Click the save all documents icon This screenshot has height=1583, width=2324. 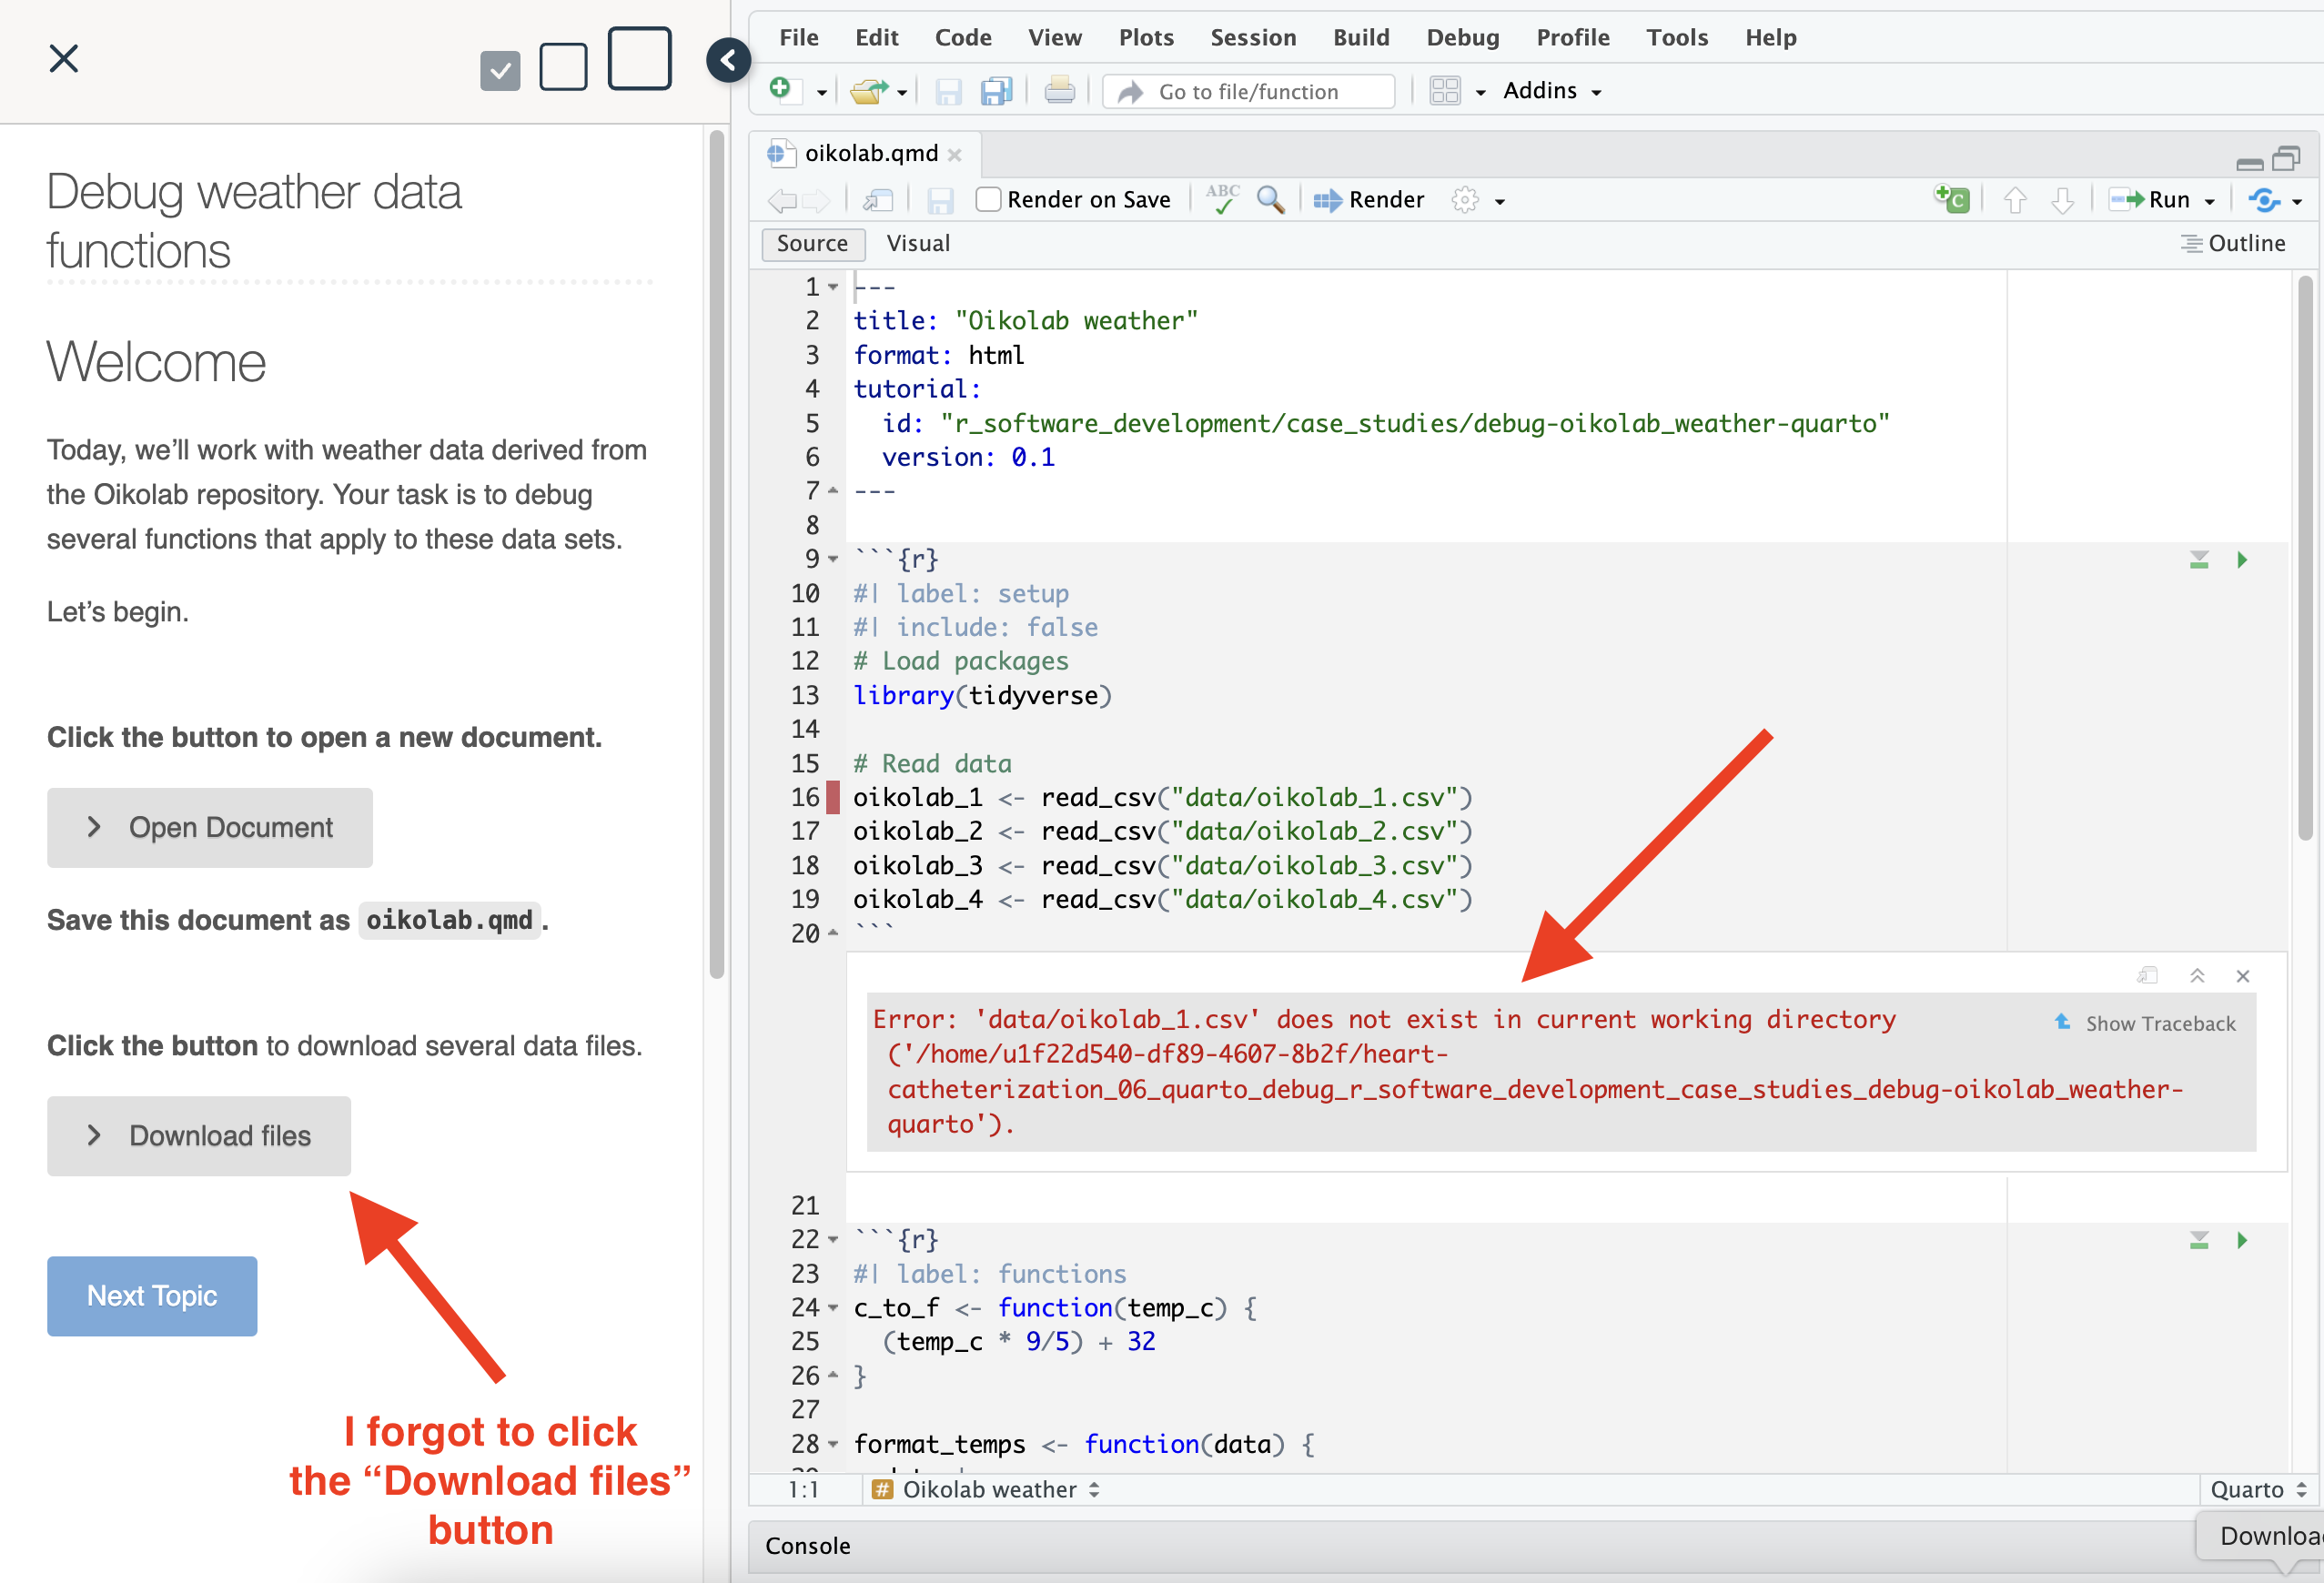(x=996, y=91)
